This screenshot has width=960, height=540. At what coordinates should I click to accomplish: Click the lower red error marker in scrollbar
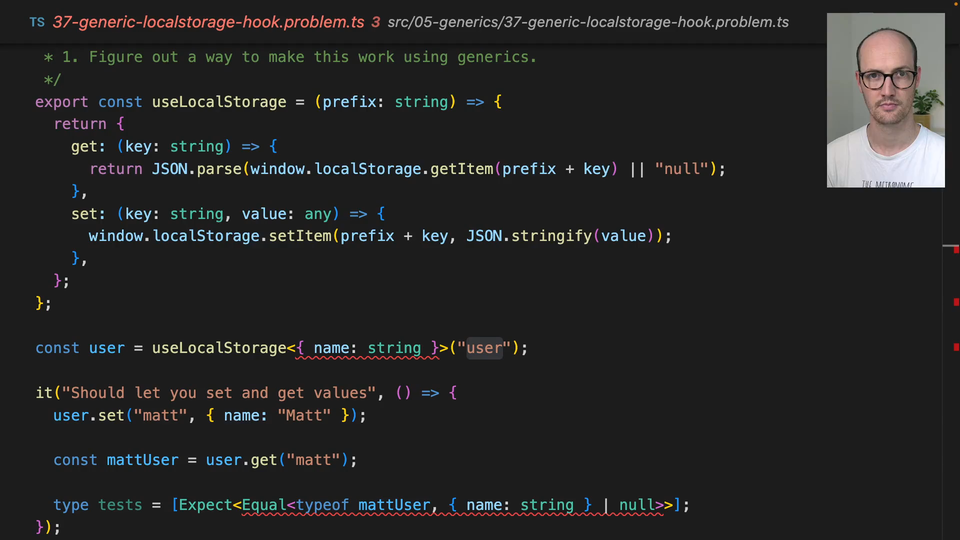point(956,347)
